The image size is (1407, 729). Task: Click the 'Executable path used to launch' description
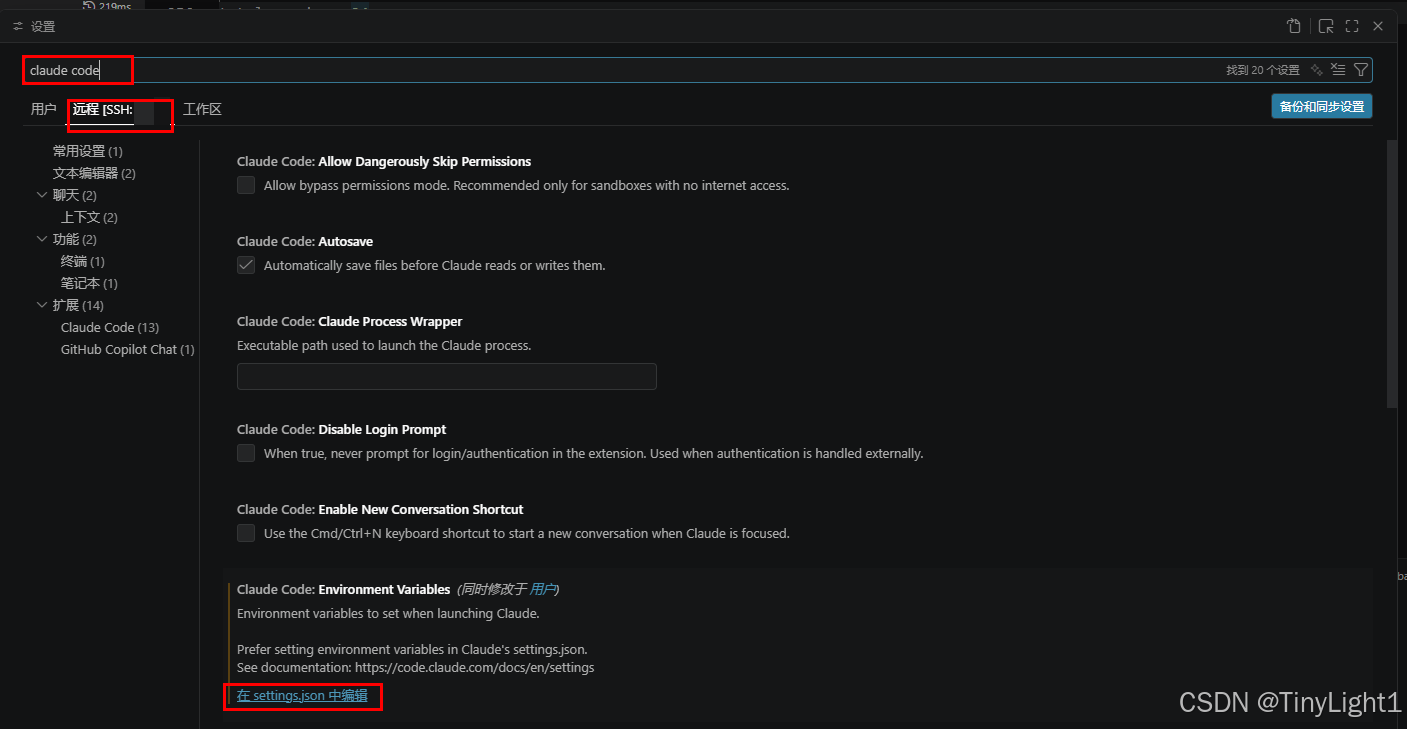384,345
